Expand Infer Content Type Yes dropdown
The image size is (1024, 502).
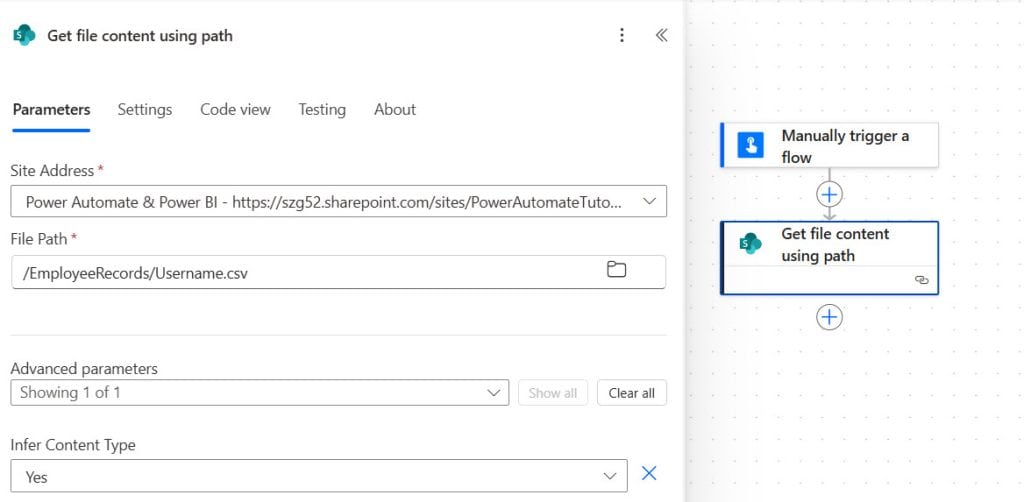(319, 476)
